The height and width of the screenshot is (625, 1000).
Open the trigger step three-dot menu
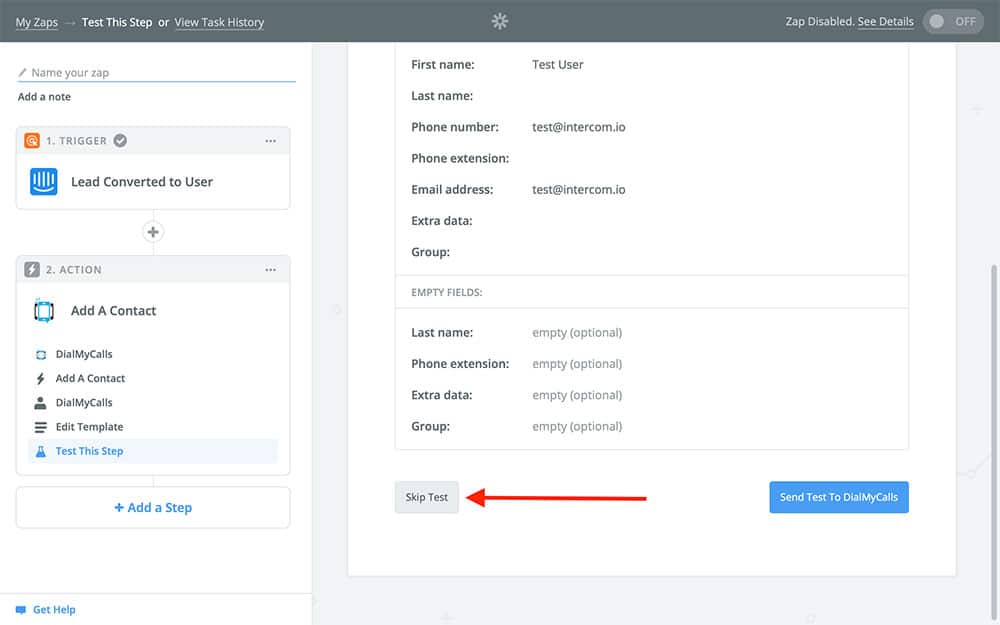pyautogui.click(x=270, y=141)
